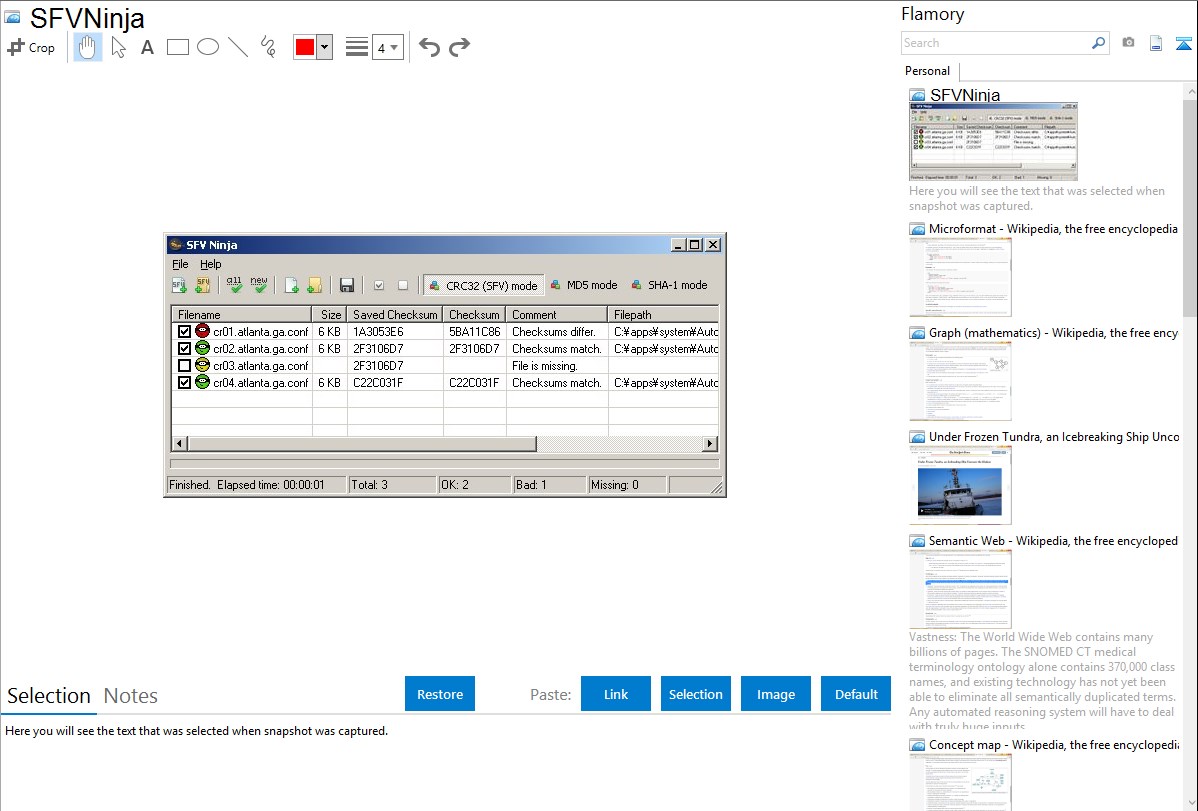Choose the freehand drawing tool
1198x811 pixels.
tap(268, 47)
